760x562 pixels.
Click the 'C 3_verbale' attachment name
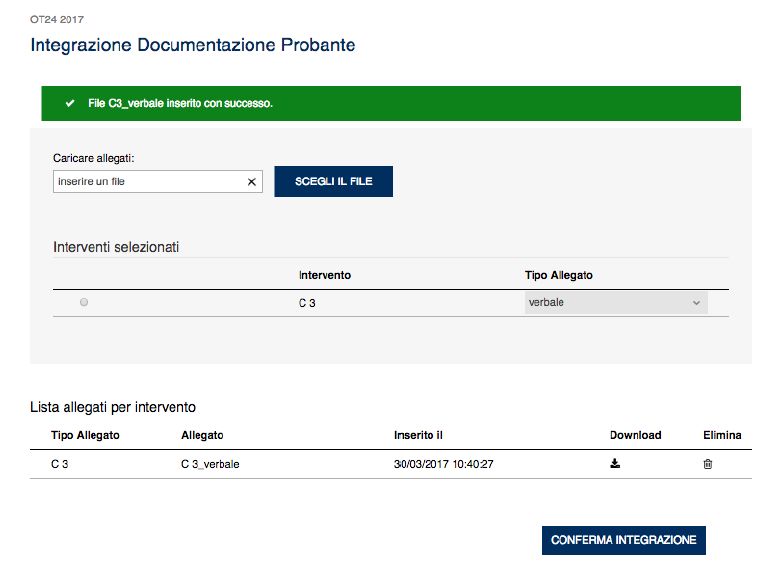click(x=210, y=464)
